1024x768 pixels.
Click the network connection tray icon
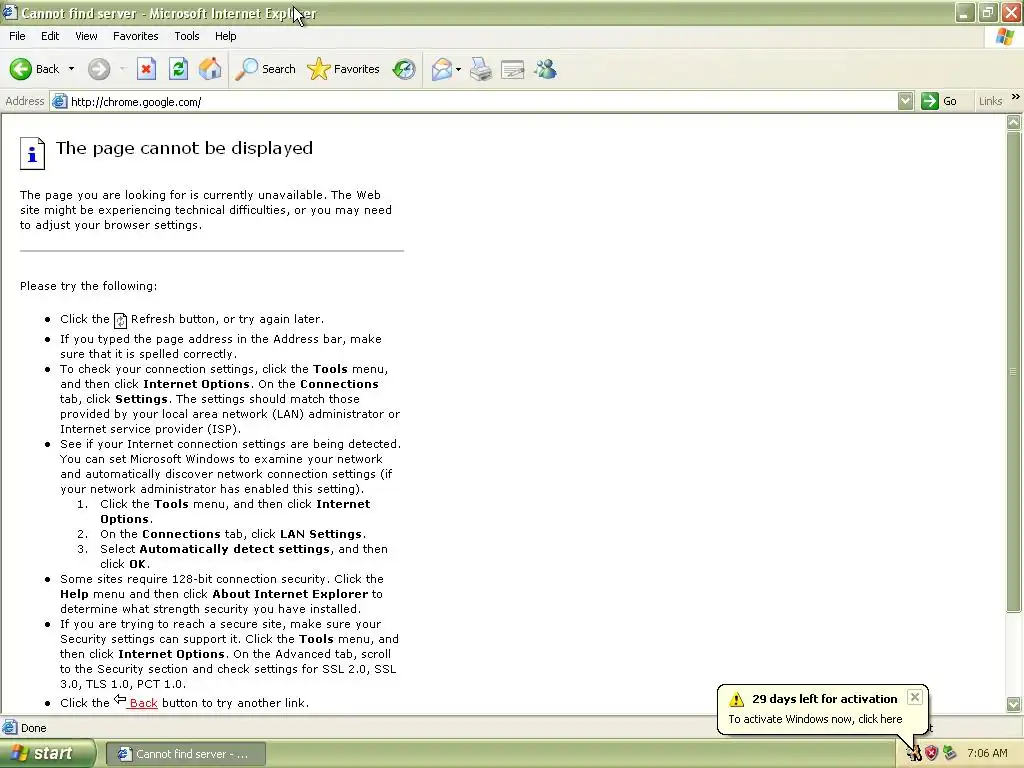950,754
